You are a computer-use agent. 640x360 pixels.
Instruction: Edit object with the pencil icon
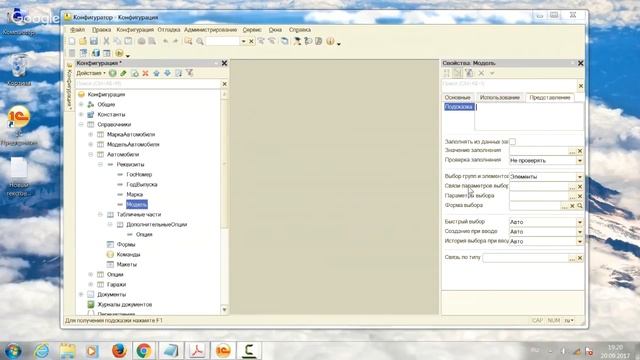tap(123, 73)
